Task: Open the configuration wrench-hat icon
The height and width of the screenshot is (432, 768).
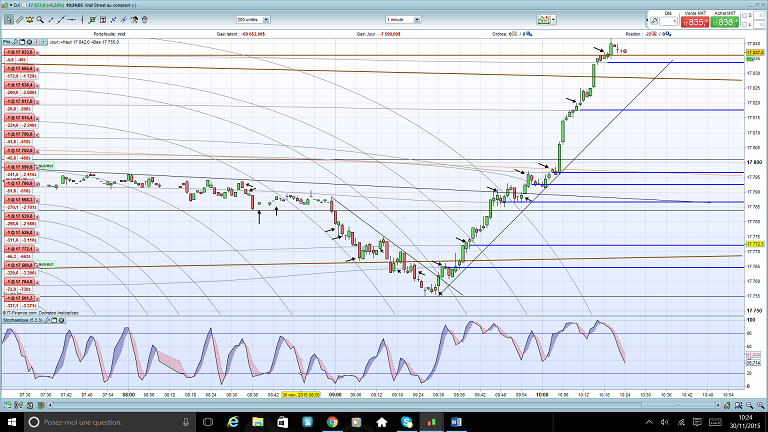Action: 134,20
